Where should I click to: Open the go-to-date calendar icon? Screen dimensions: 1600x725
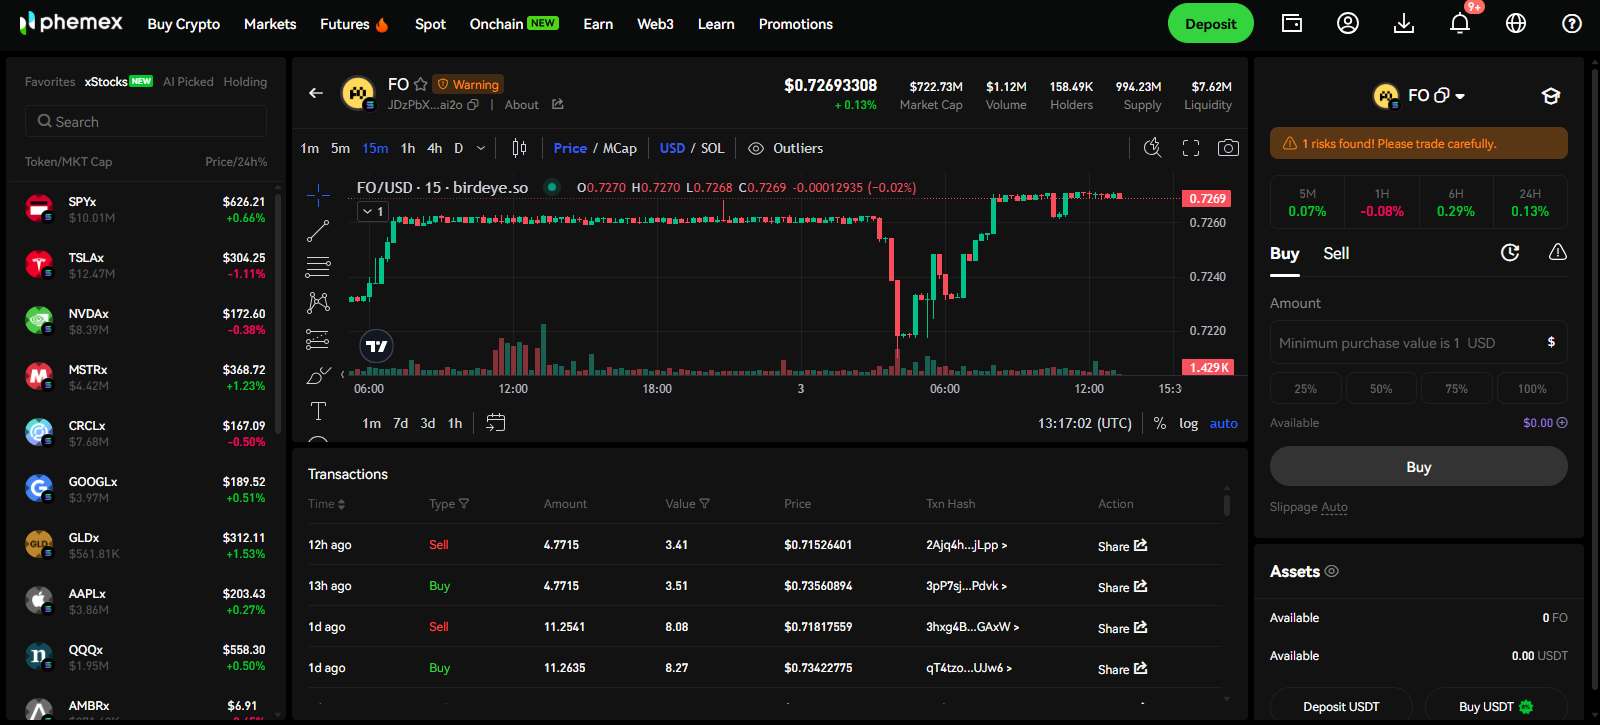tap(495, 423)
